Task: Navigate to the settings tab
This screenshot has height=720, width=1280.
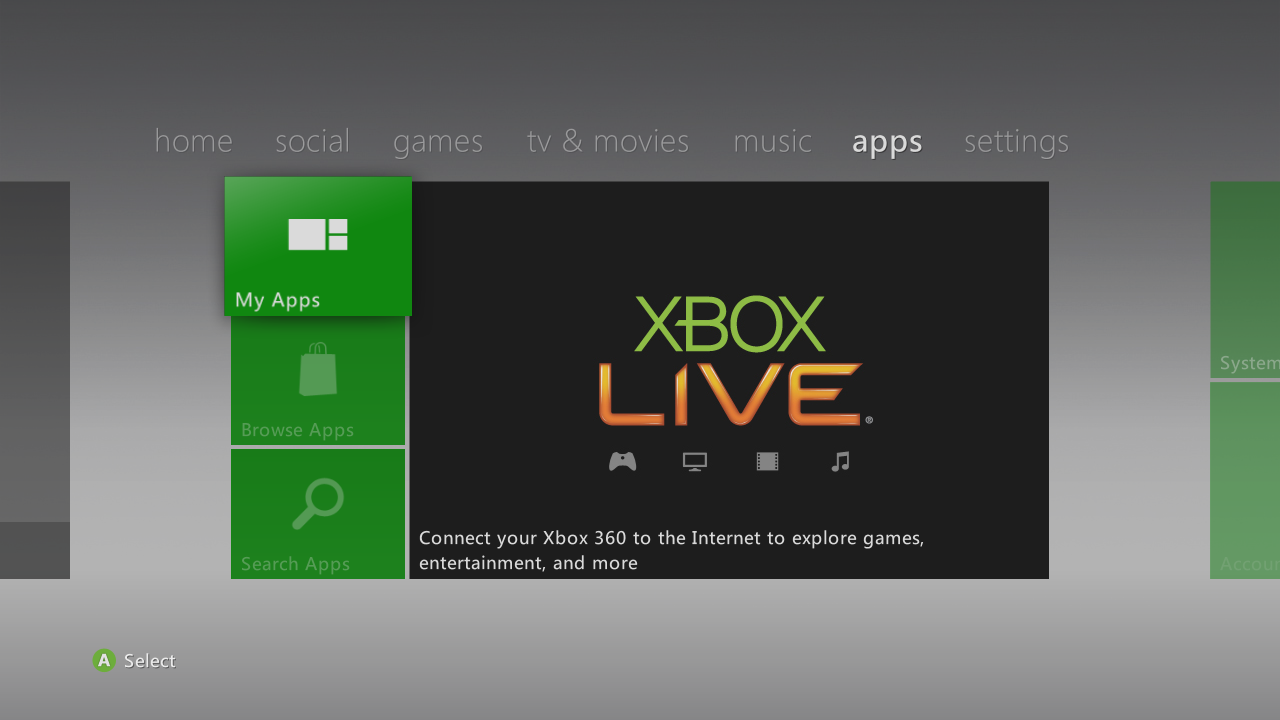Action: (x=1016, y=142)
